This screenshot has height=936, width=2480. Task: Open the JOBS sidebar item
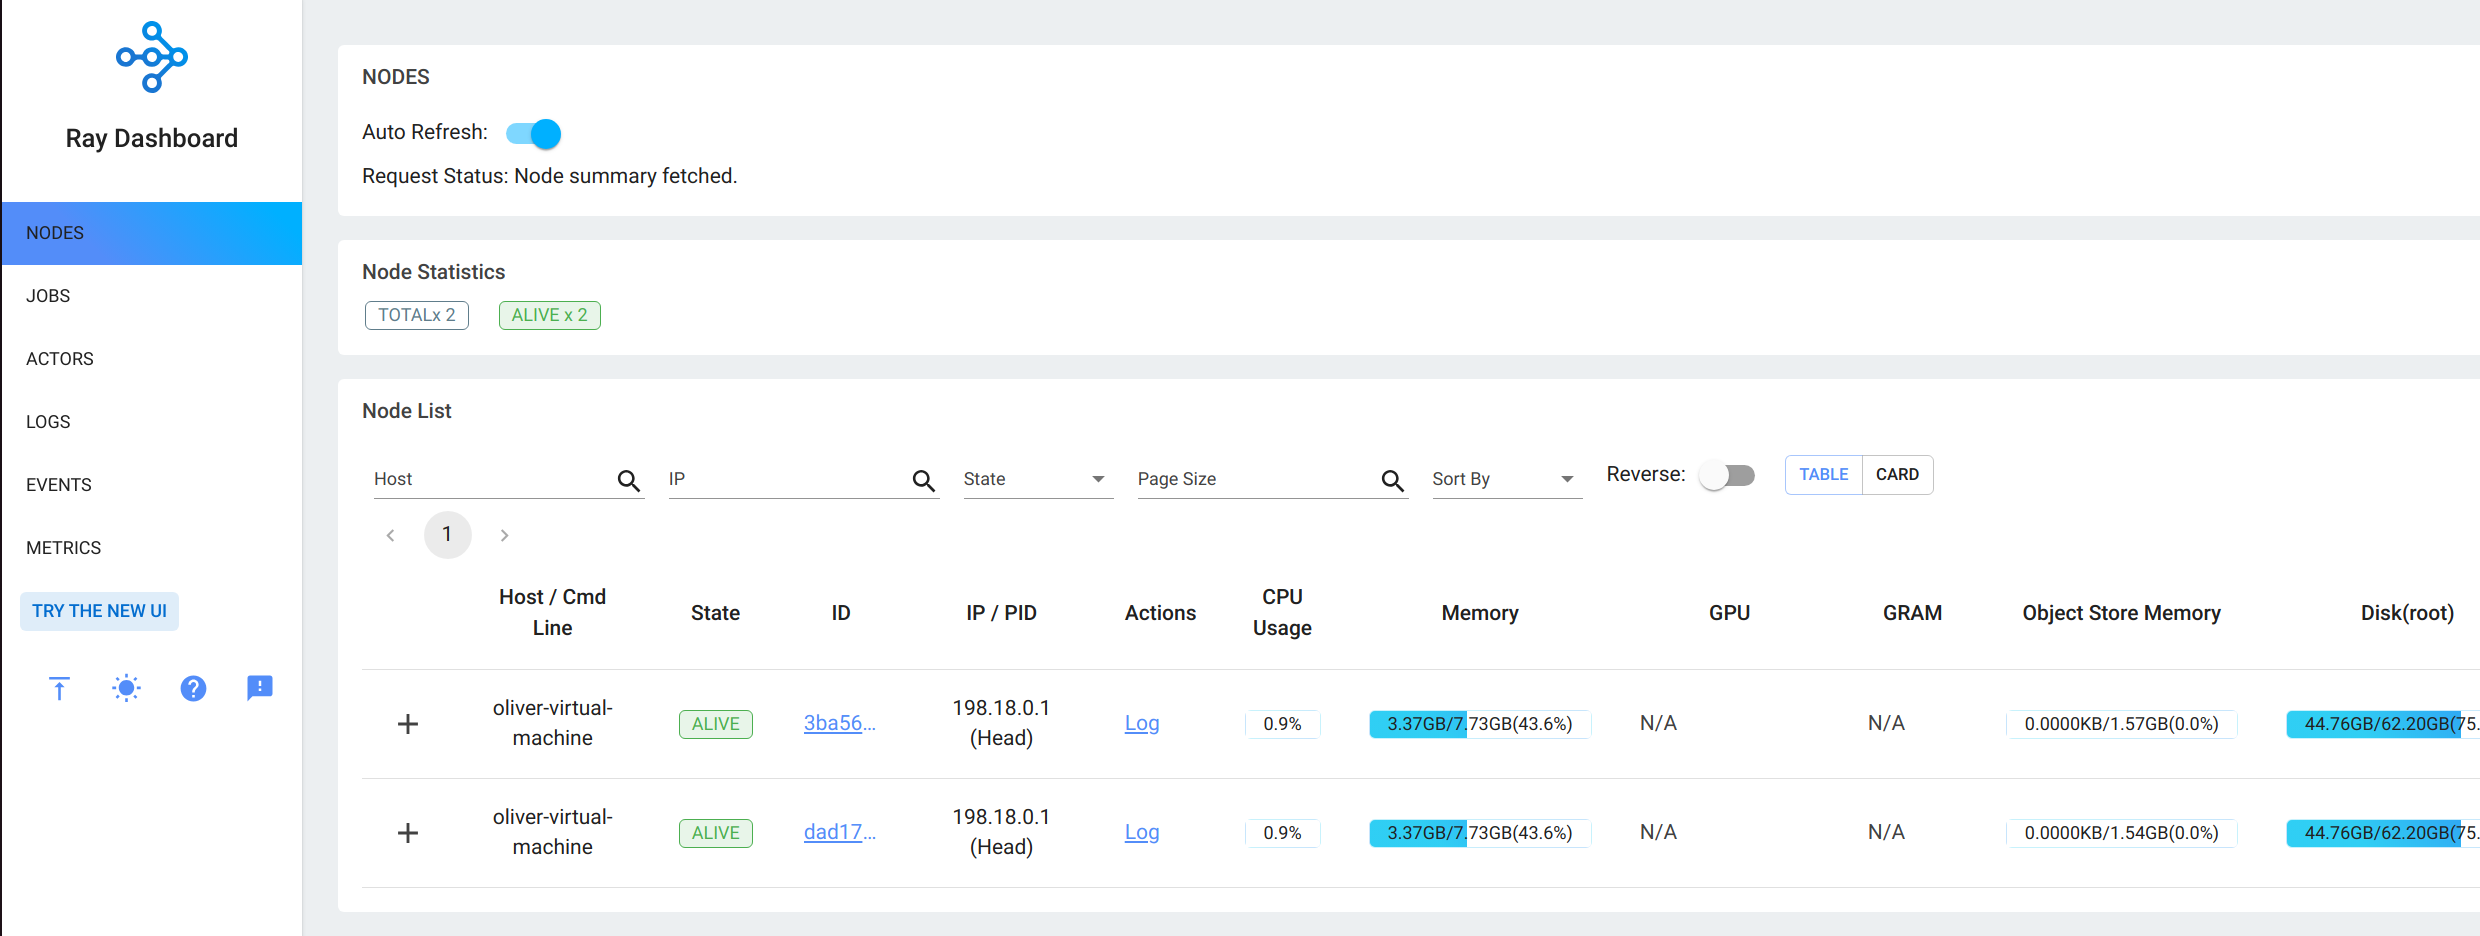(152, 296)
